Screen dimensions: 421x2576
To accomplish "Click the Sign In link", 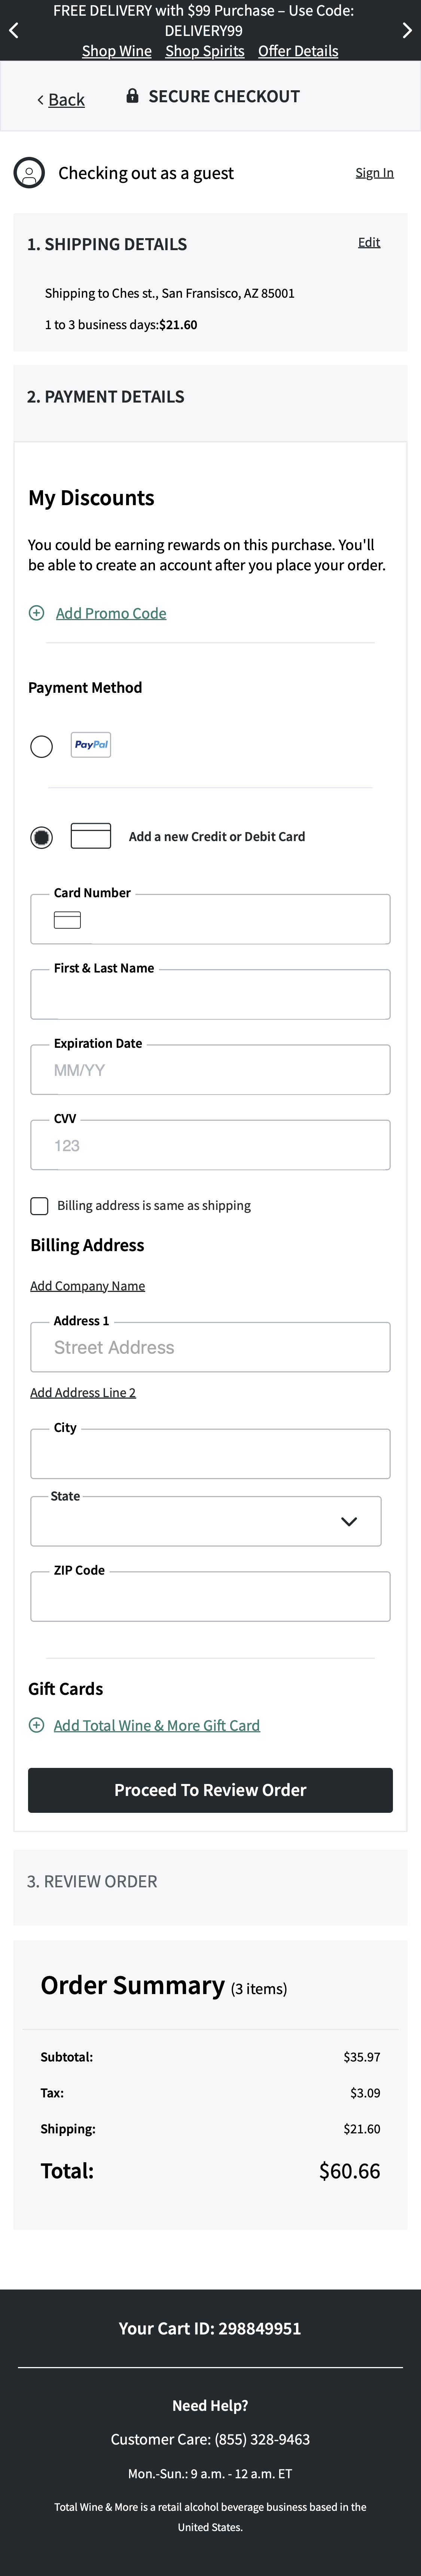I will (375, 172).
